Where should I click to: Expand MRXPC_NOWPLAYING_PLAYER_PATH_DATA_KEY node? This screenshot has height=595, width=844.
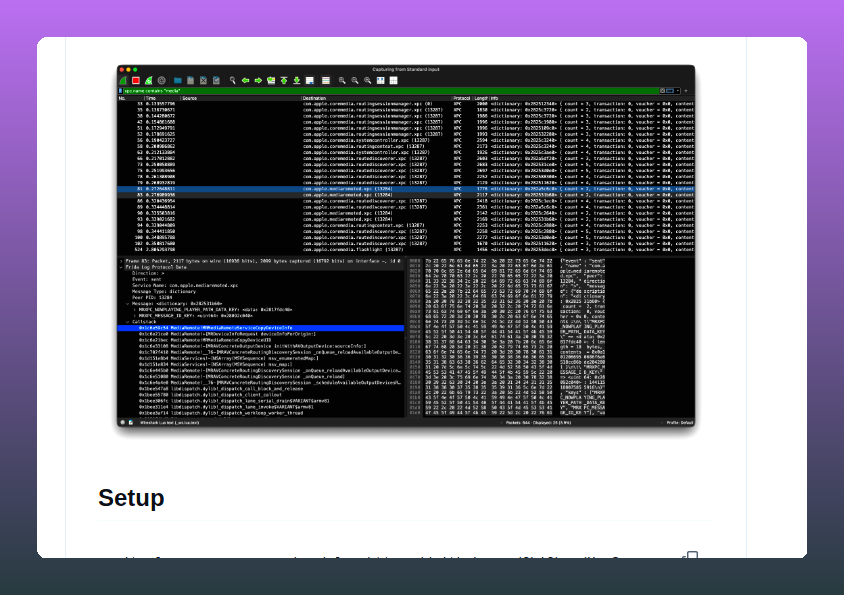134,310
